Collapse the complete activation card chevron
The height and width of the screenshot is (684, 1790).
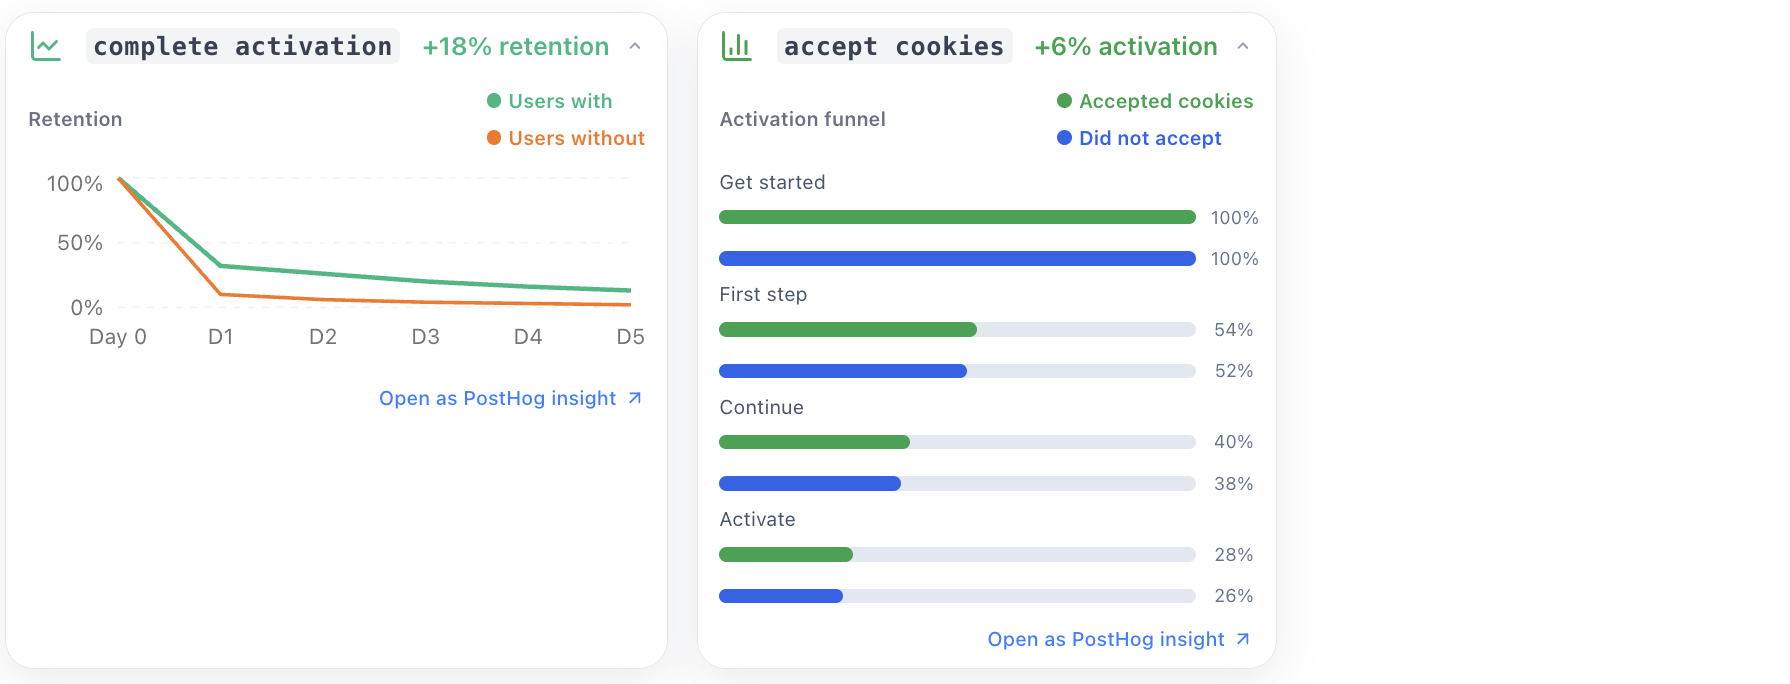[635, 46]
